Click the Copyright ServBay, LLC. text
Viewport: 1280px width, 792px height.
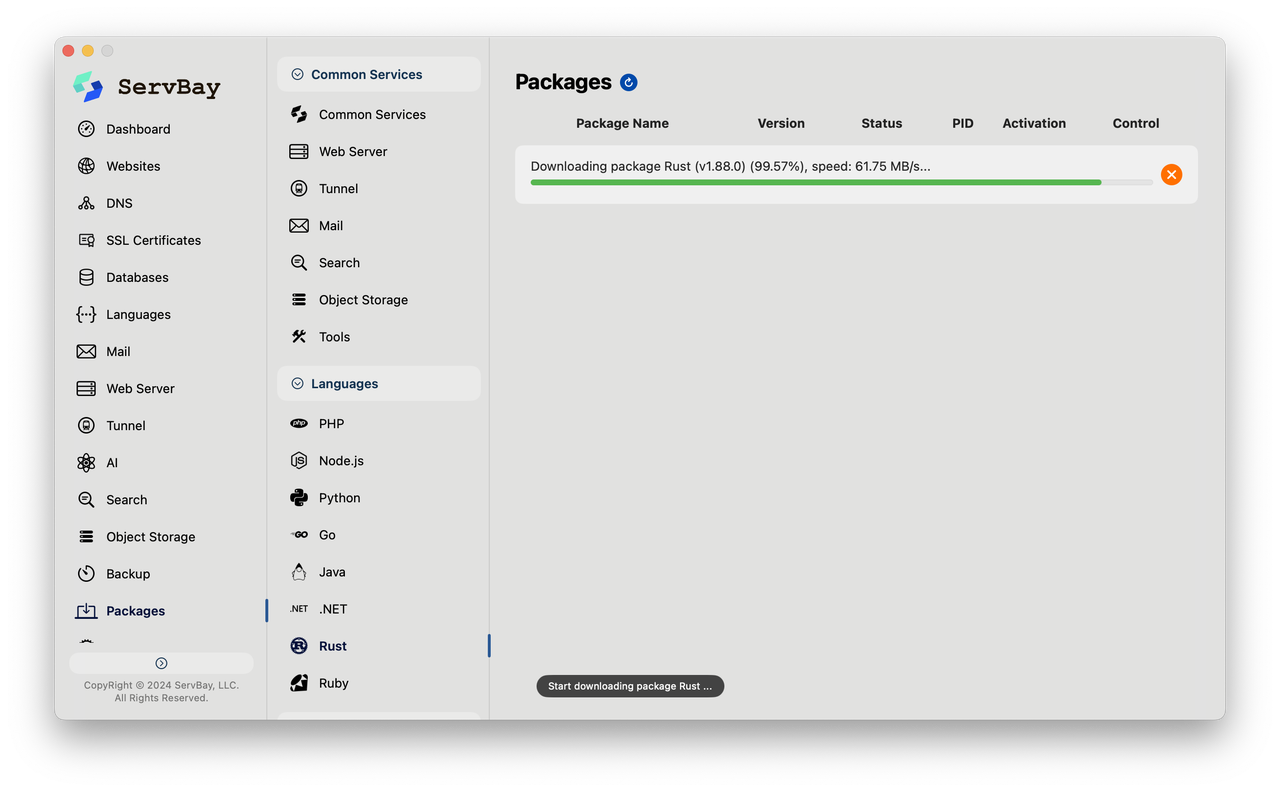click(161, 691)
